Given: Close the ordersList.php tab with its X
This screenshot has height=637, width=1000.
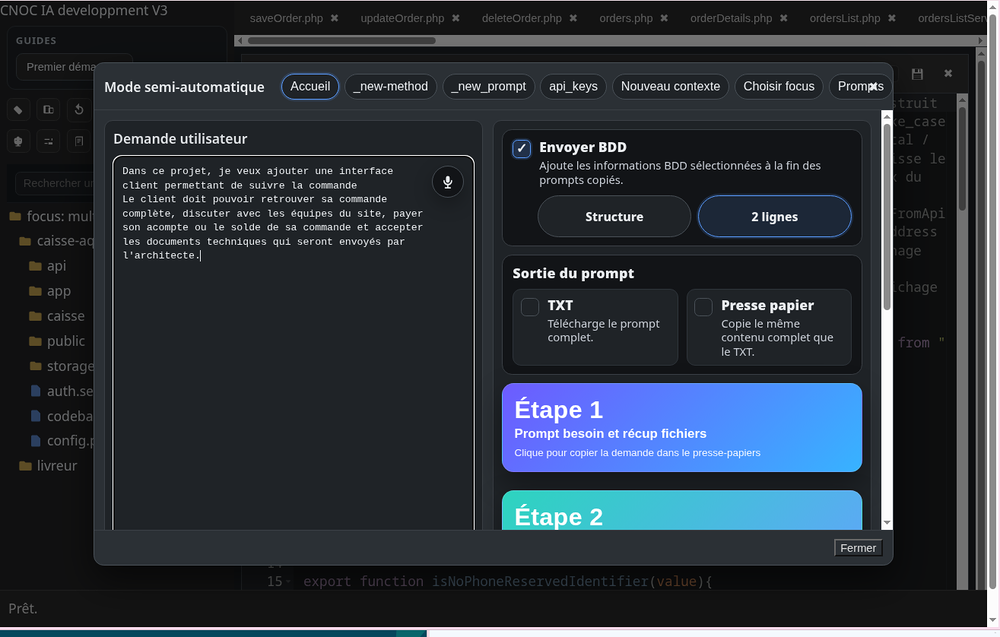Looking at the screenshot, I should pos(892,18).
